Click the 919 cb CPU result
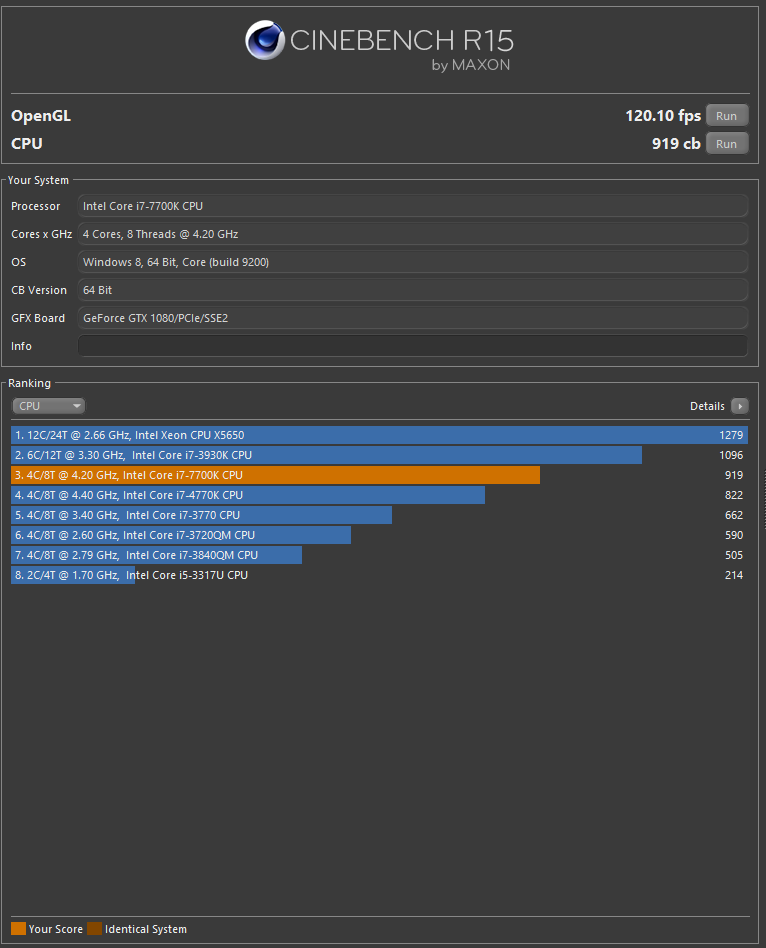The width and height of the screenshot is (766, 948). 676,143
